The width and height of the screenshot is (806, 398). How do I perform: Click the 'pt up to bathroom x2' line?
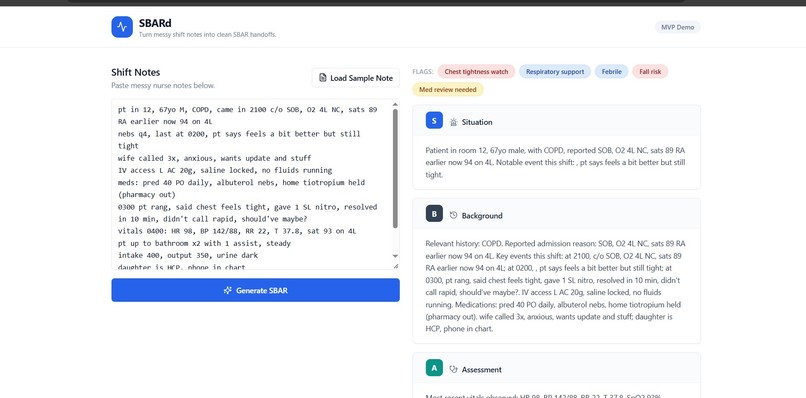[x=204, y=243]
